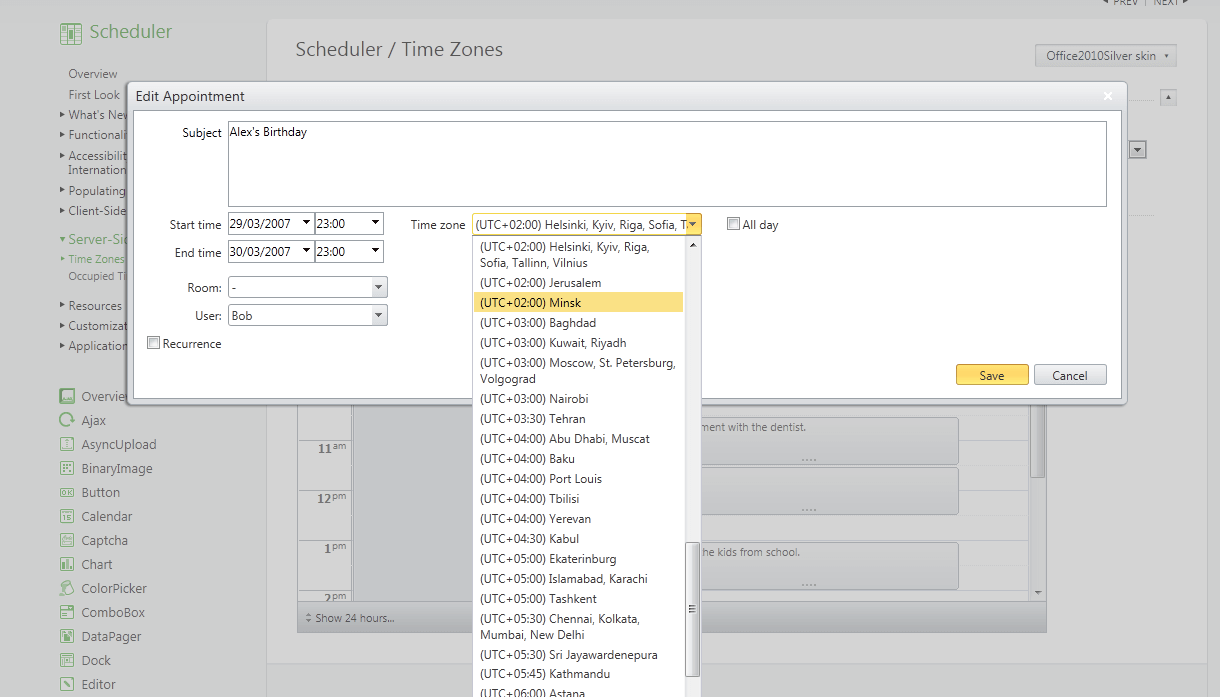
Task: Click the Scheduler icon in the header
Action: 70,32
